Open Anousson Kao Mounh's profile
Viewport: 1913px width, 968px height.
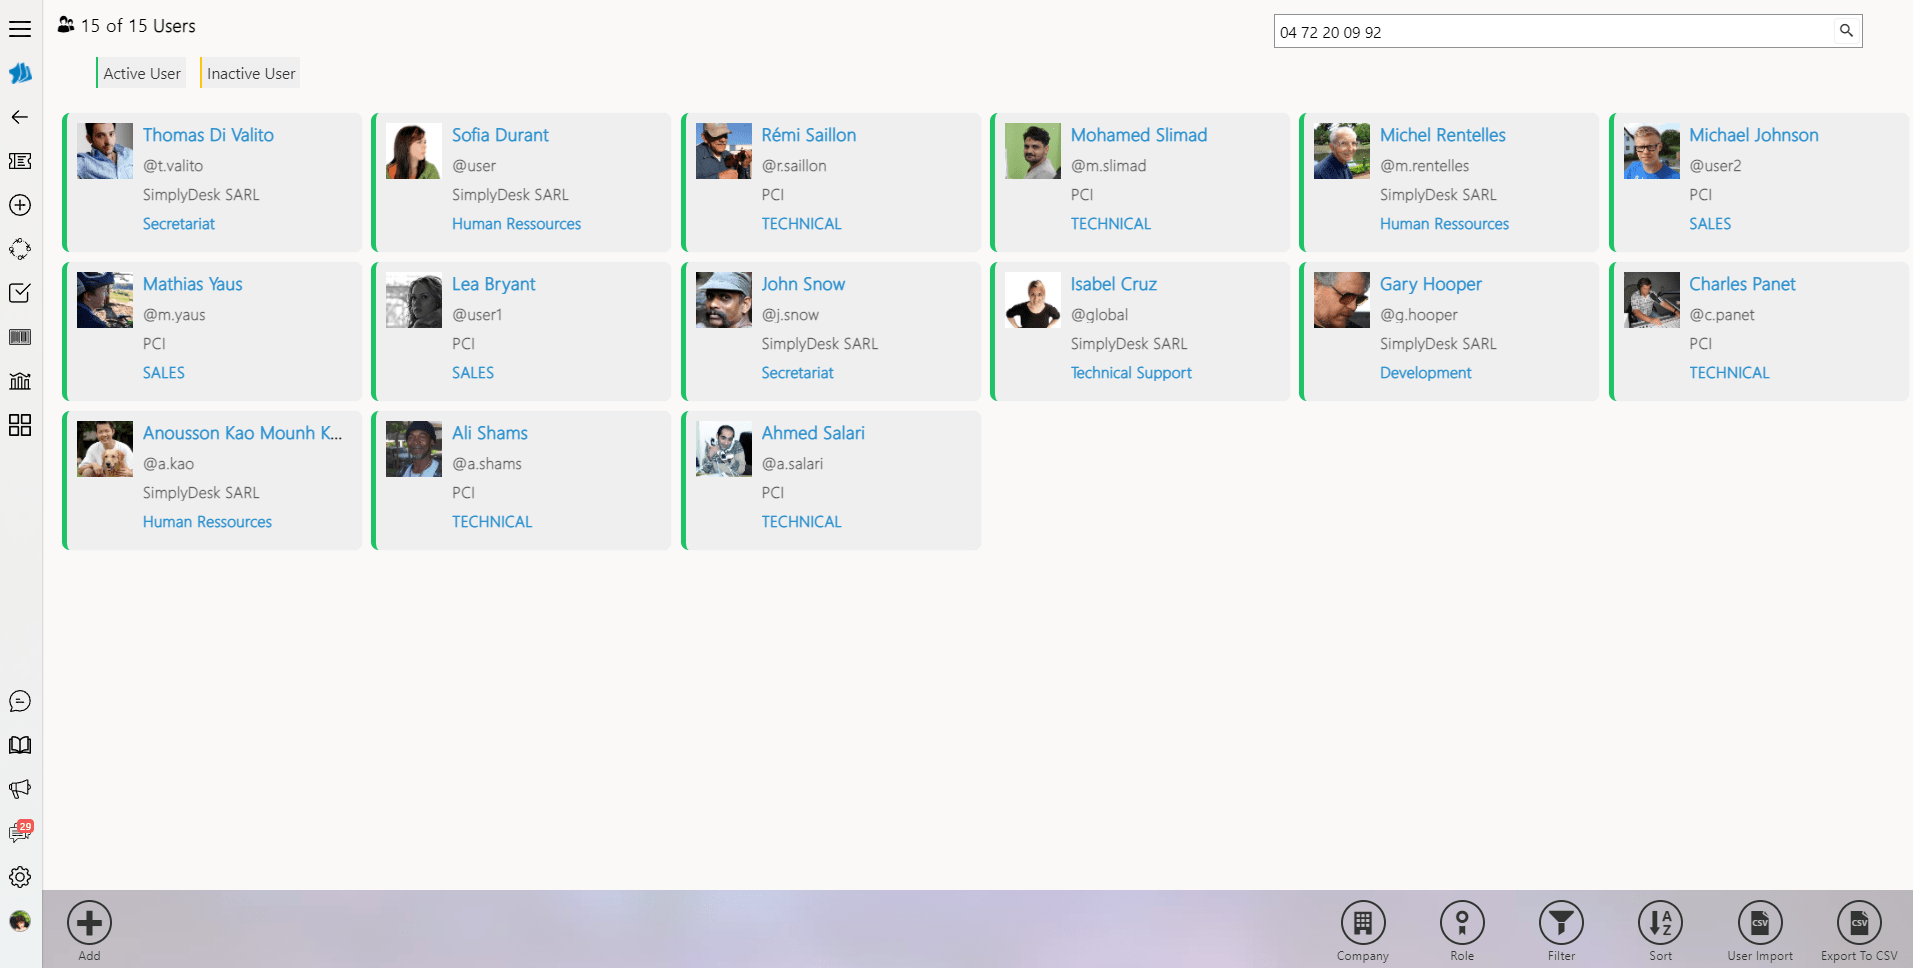pos(242,433)
